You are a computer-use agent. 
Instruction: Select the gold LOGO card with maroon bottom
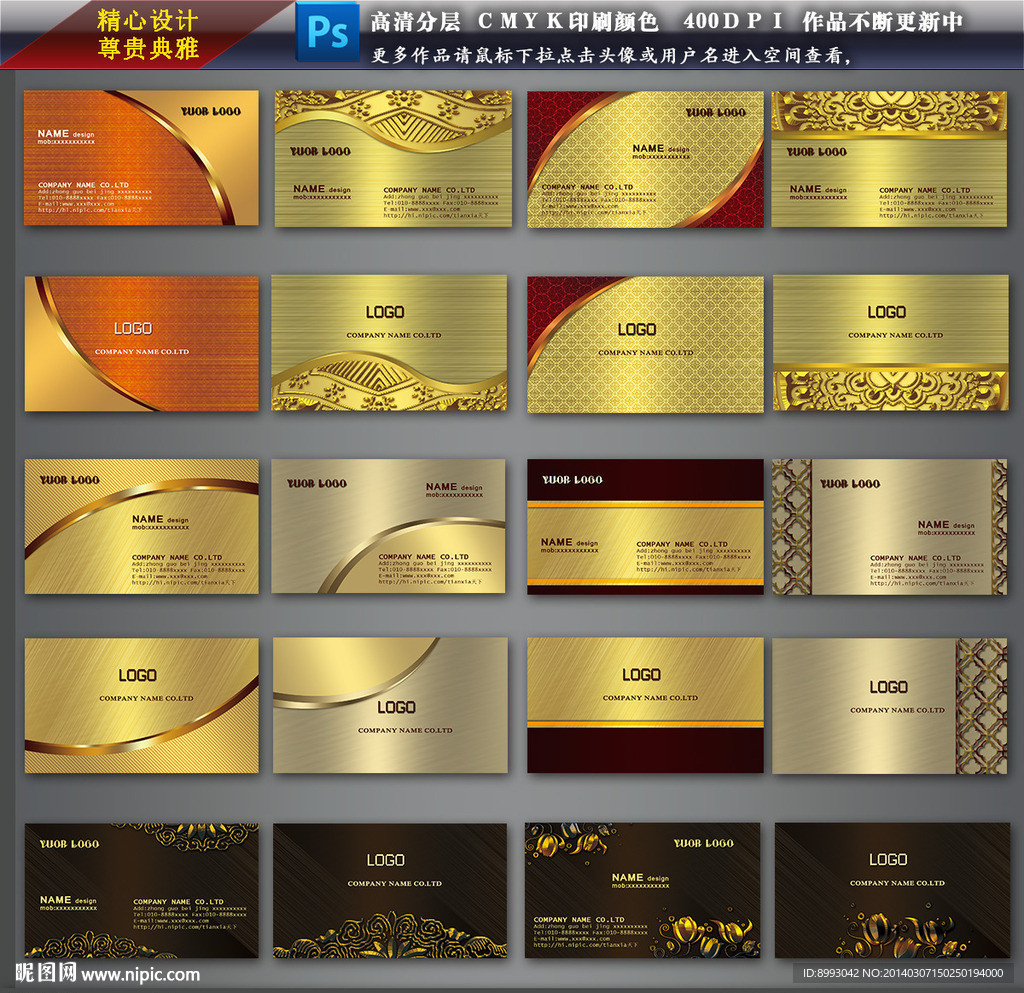tap(645, 705)
